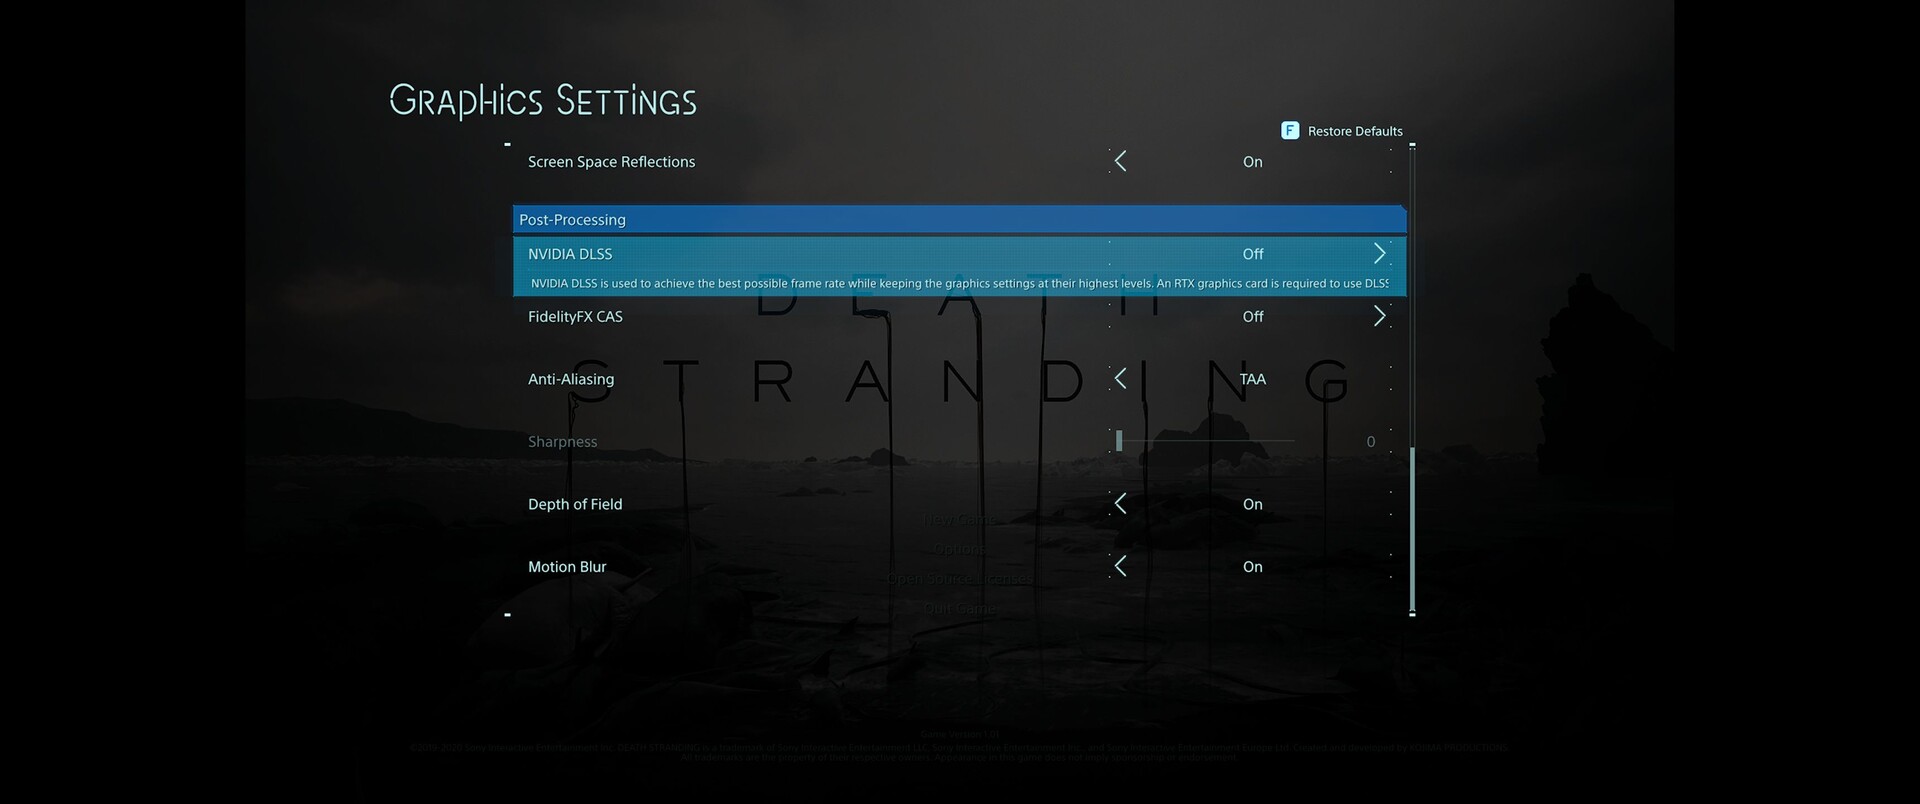Click the Motion Blur On value
The image size is (1920, 804).
pyautogui.click(x=1252, y=566)
